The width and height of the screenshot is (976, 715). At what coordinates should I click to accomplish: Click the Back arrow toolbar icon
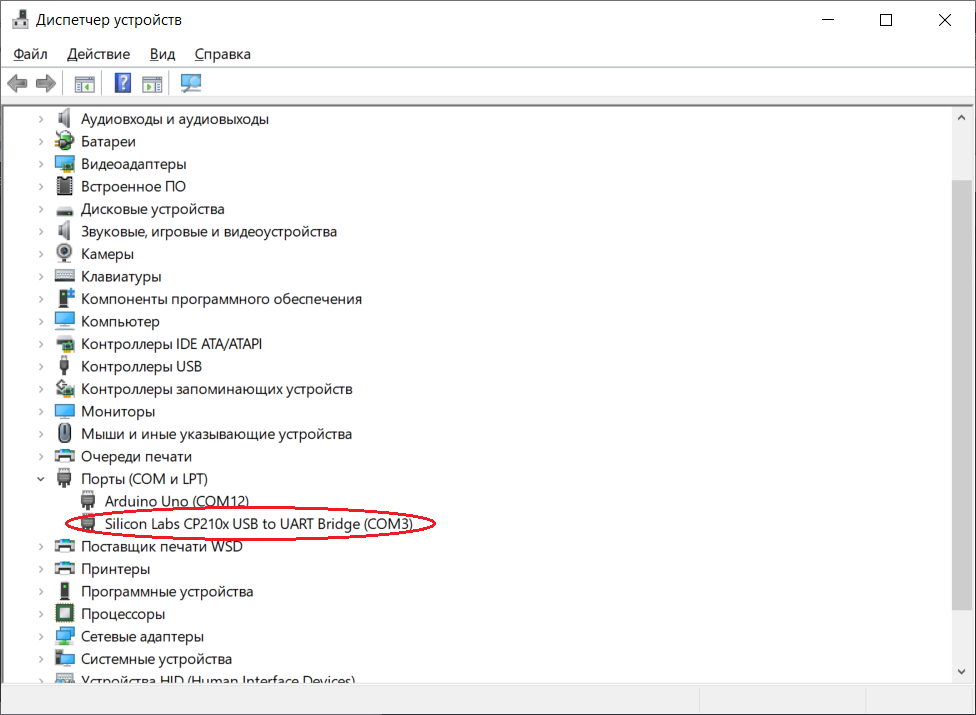[x=17, y=83]
